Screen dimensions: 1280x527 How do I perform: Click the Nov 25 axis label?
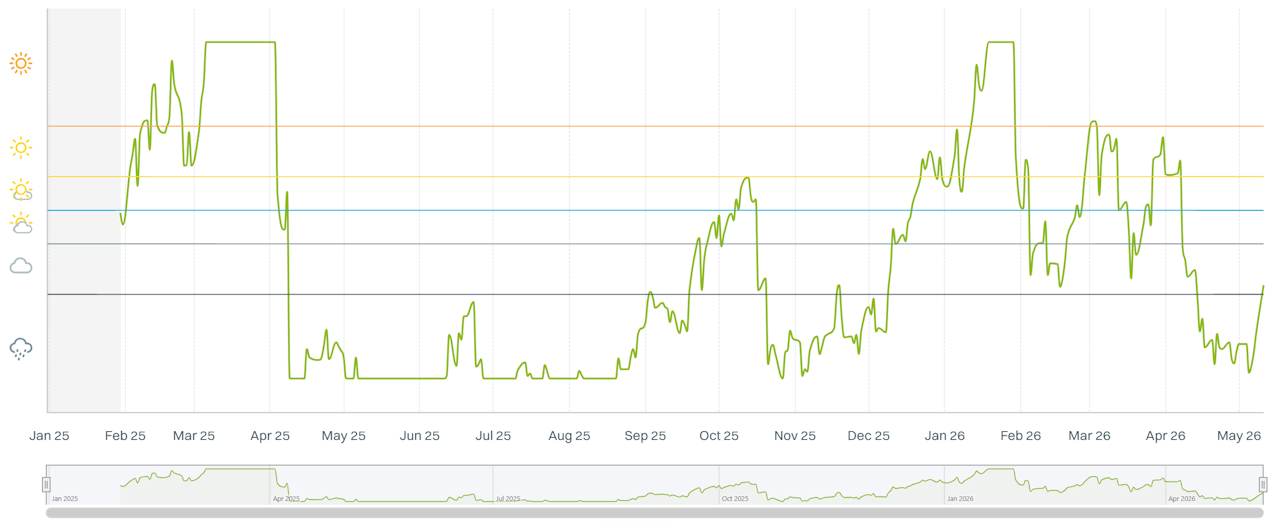tap(795, 436)
